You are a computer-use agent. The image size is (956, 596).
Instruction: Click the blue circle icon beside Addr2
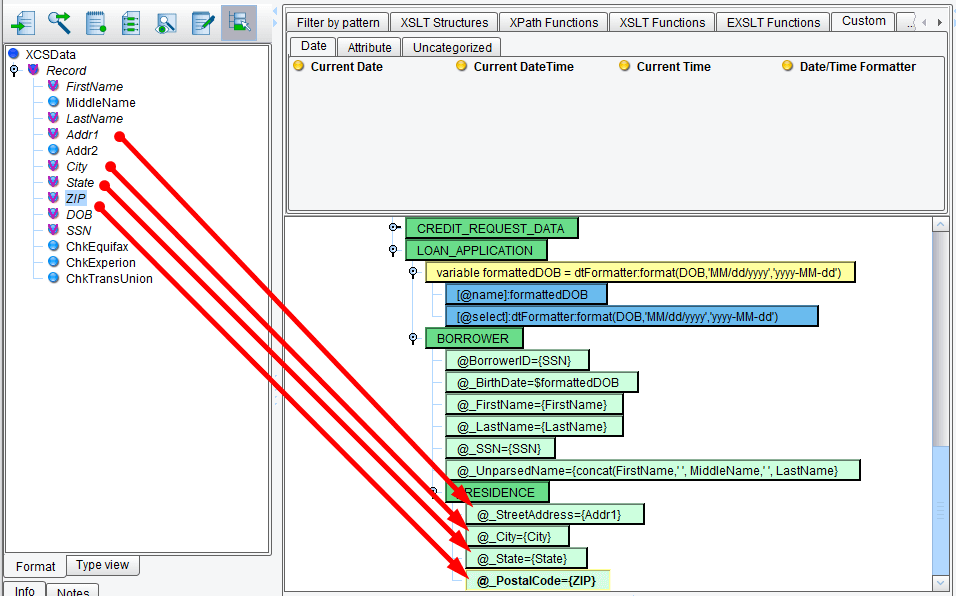tap(54, 150)
